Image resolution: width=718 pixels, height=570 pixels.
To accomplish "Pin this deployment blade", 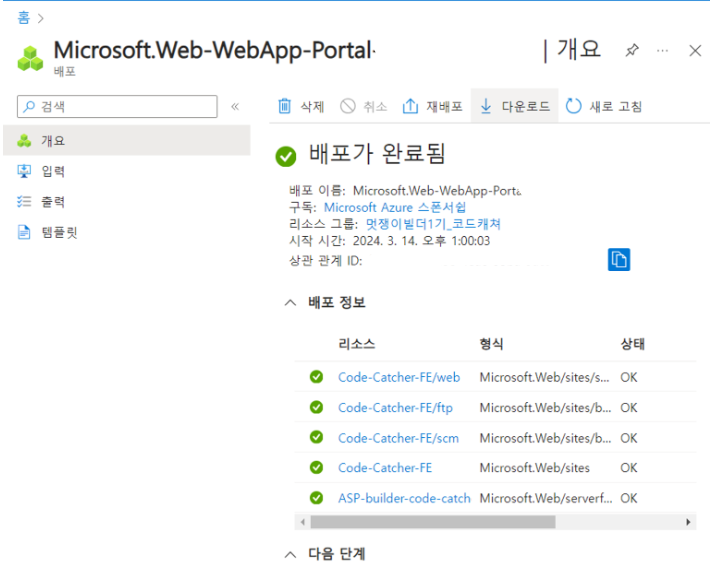I will tap(632, 50).
